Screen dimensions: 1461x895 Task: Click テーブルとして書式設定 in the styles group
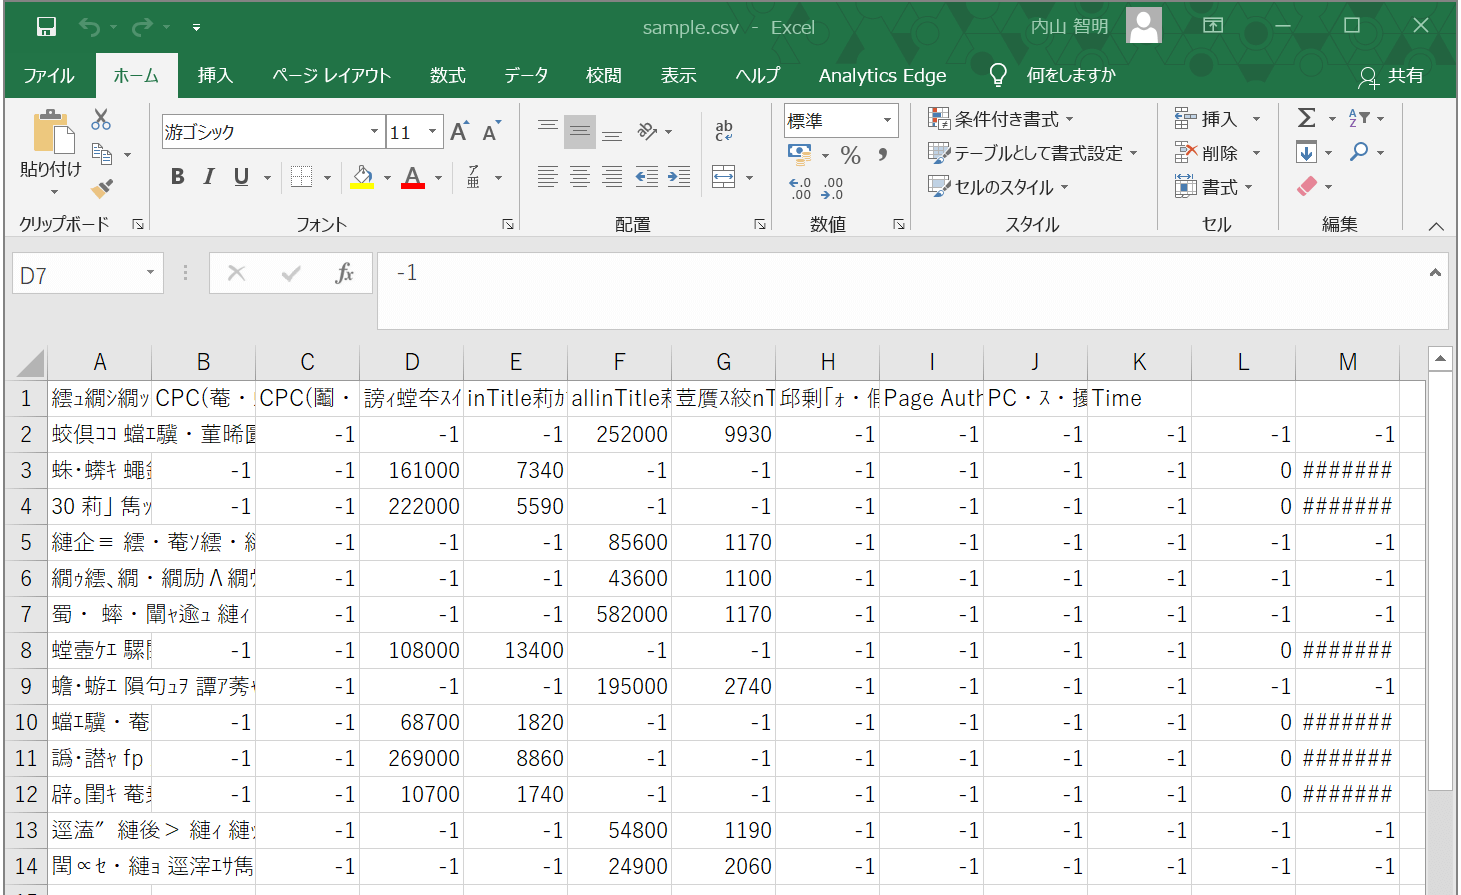click(1030, 152)
